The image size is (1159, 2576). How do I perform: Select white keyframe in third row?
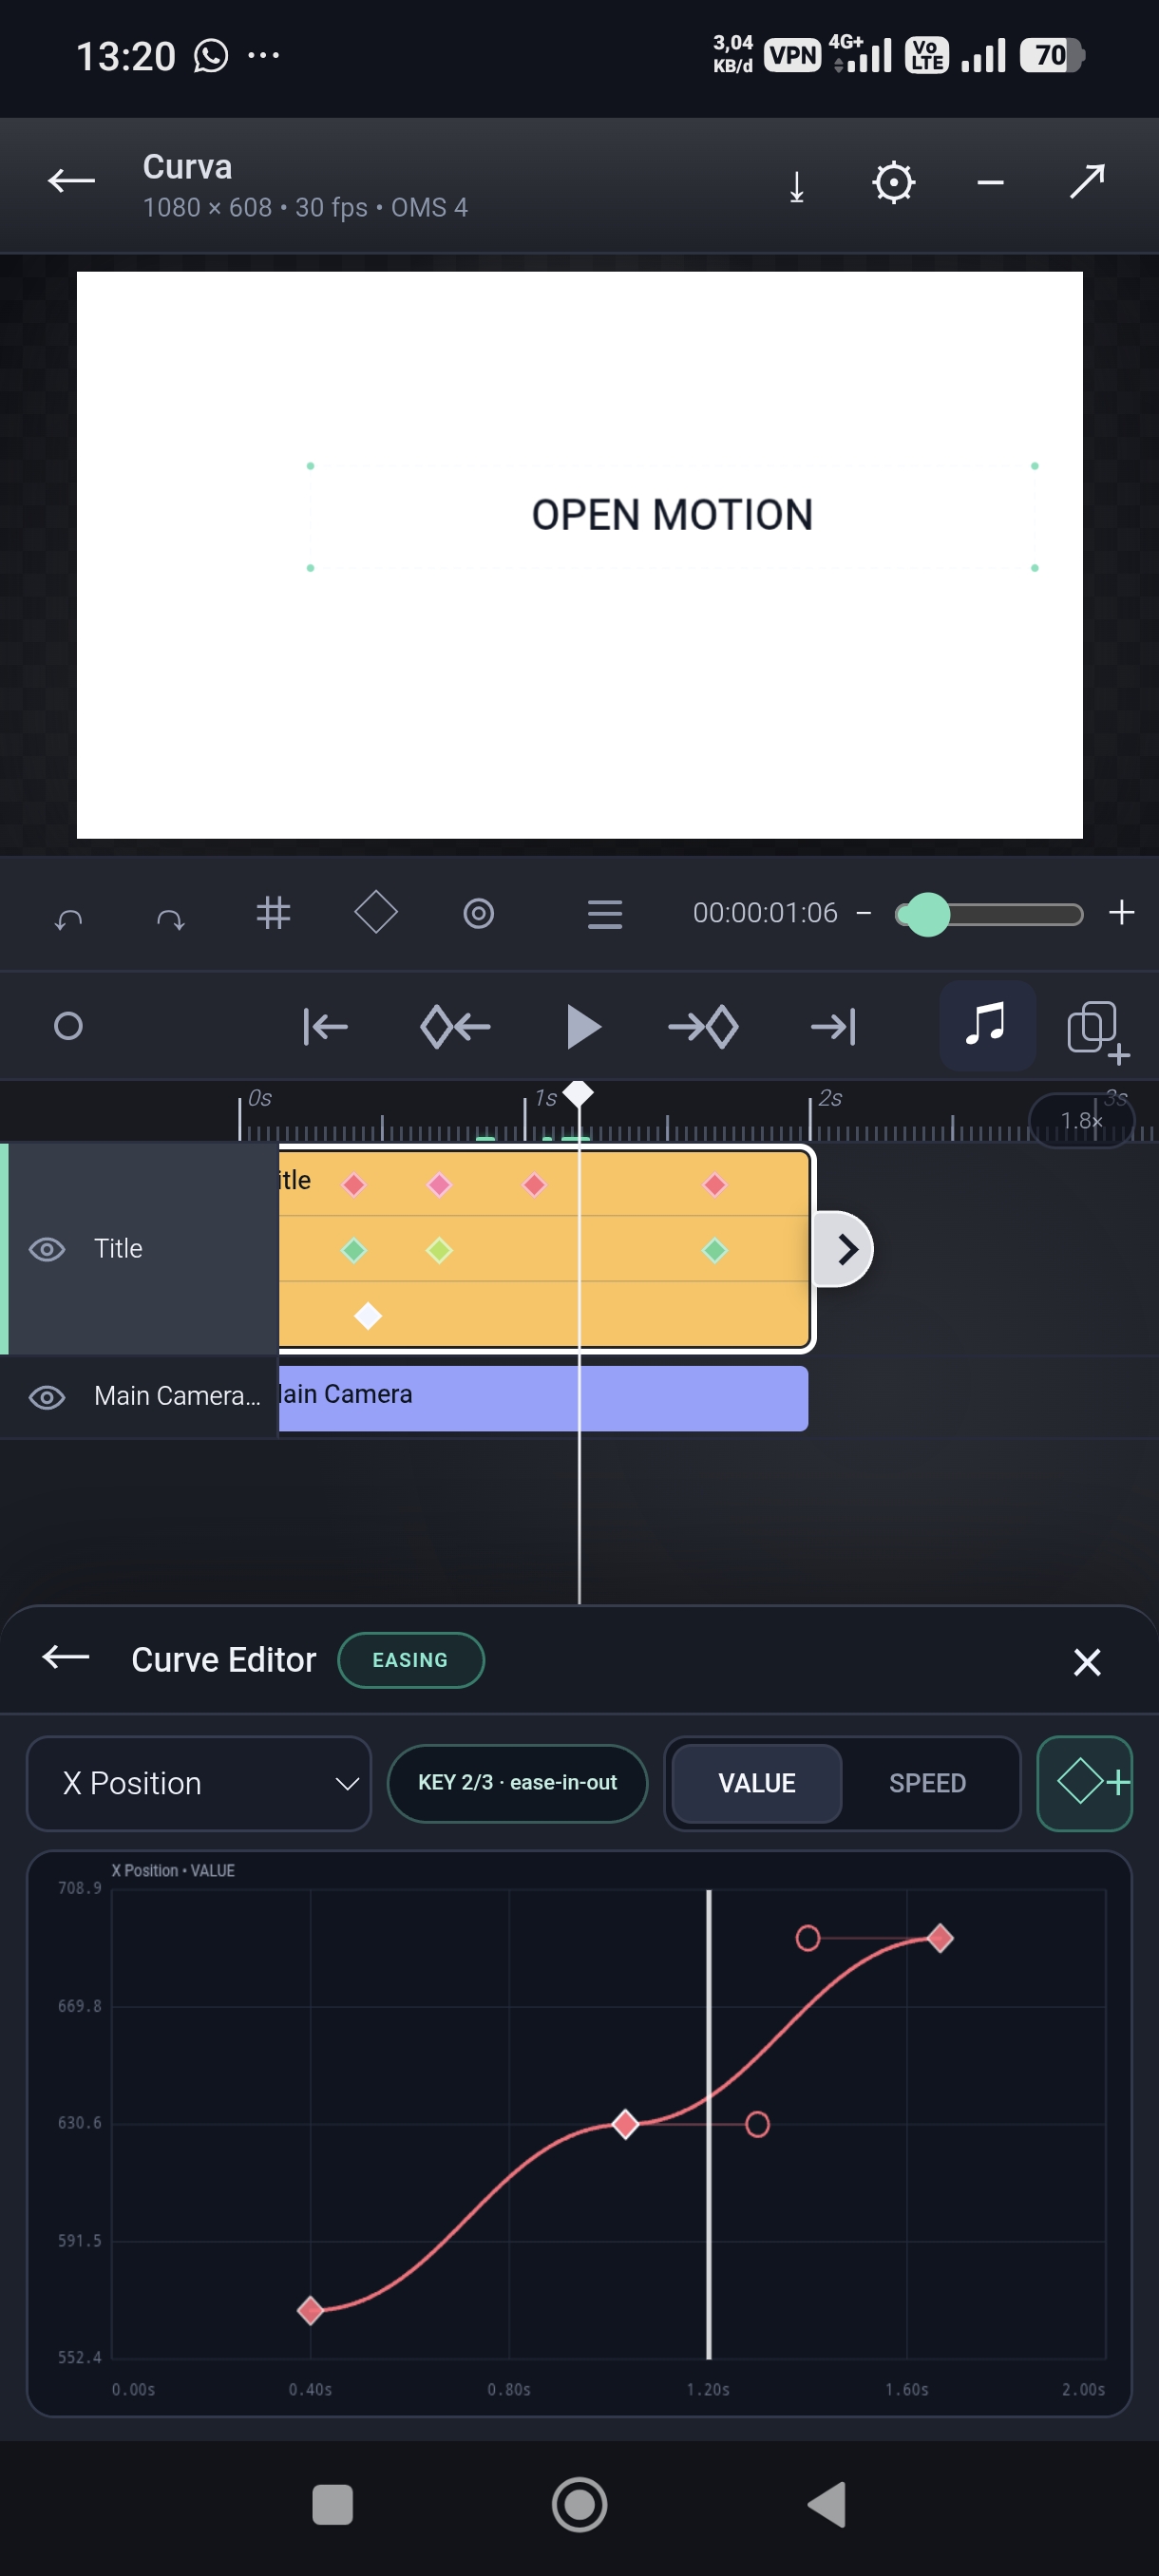click(368, 1316)
